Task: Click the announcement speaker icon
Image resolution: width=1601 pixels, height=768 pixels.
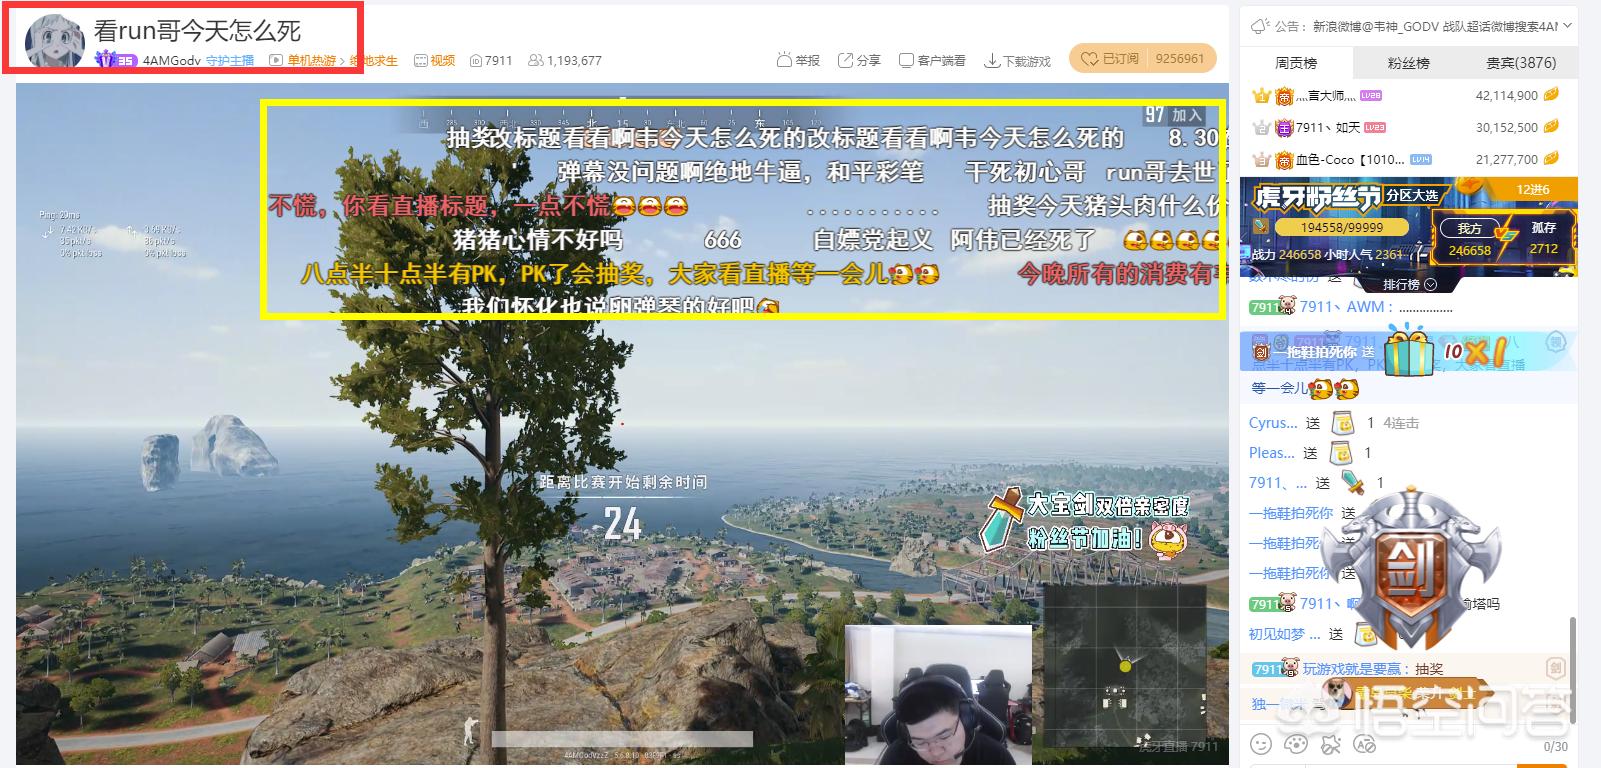Action: coord(1260,26)
